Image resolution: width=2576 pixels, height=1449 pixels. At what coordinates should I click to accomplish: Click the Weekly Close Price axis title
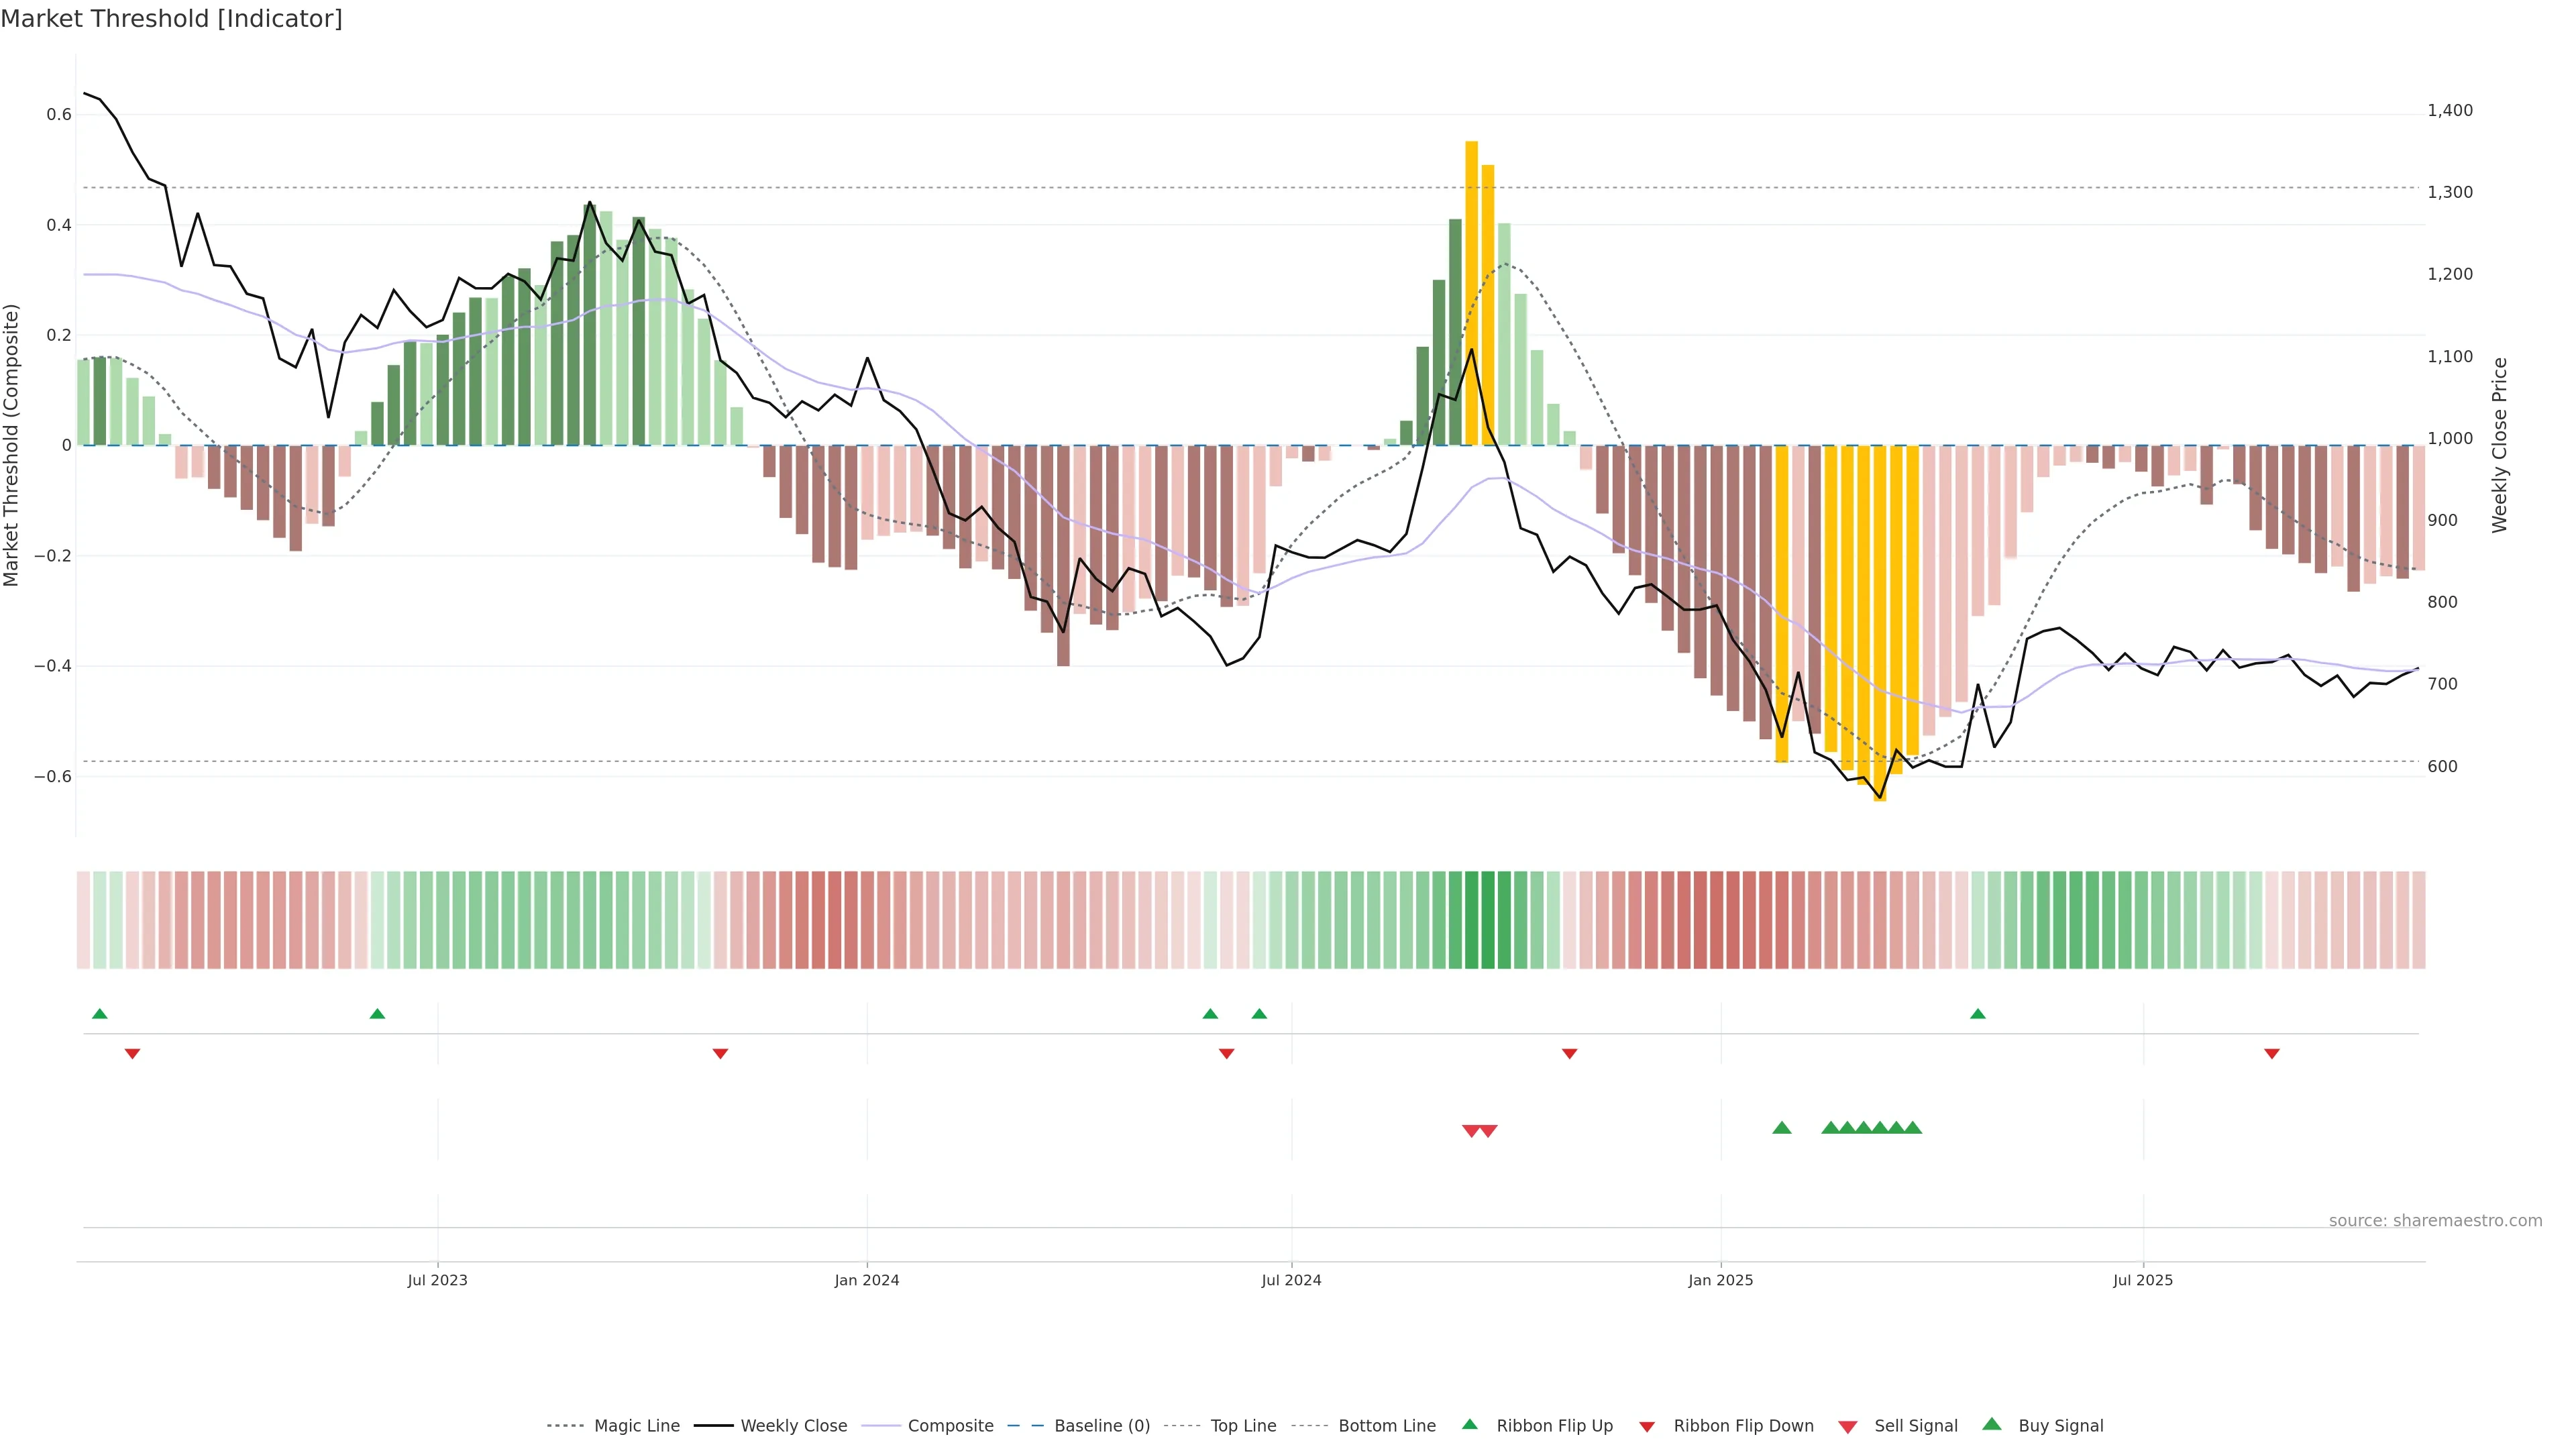click(2500, 445)
